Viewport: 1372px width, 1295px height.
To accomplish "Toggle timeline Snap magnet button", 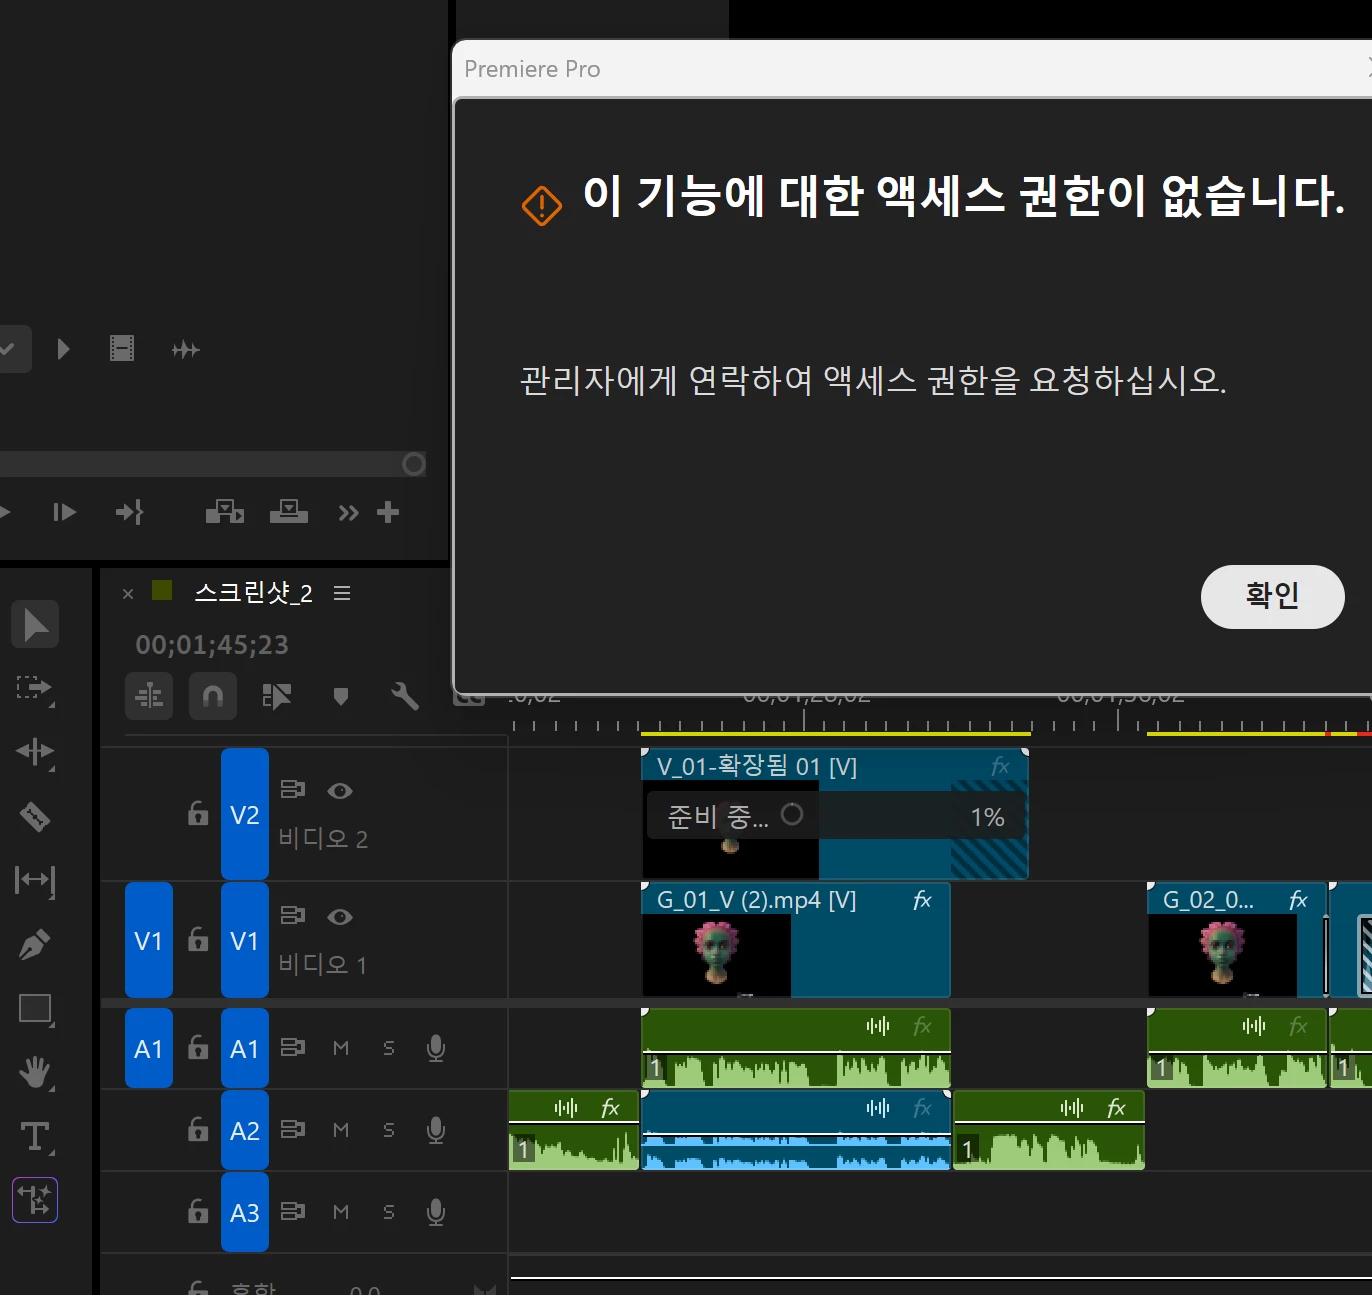I will click(213, 696).
